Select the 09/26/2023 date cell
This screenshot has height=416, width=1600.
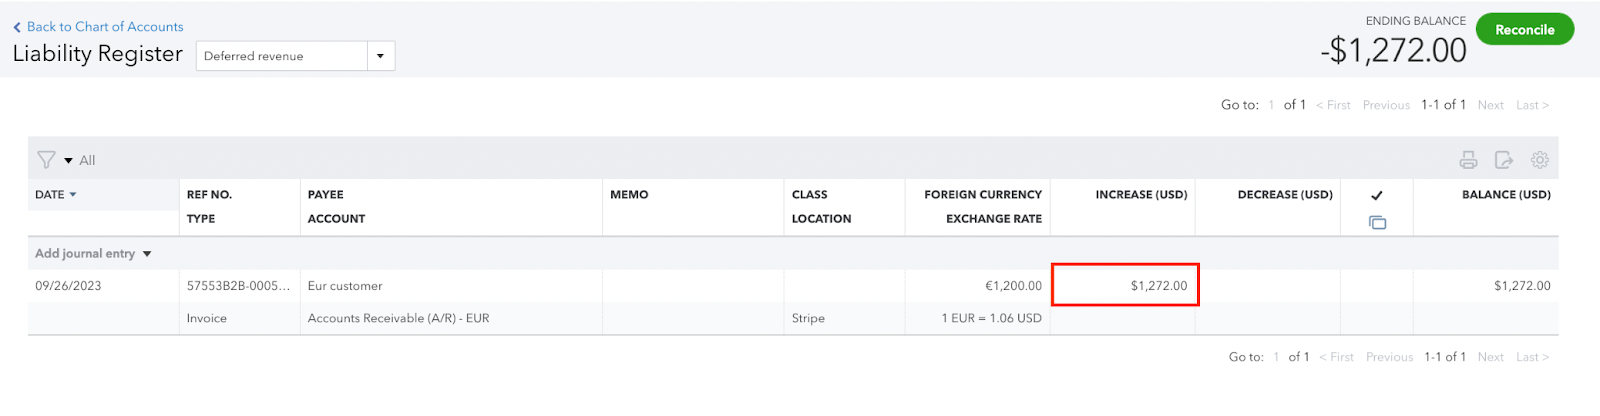[x=68, y=286]
